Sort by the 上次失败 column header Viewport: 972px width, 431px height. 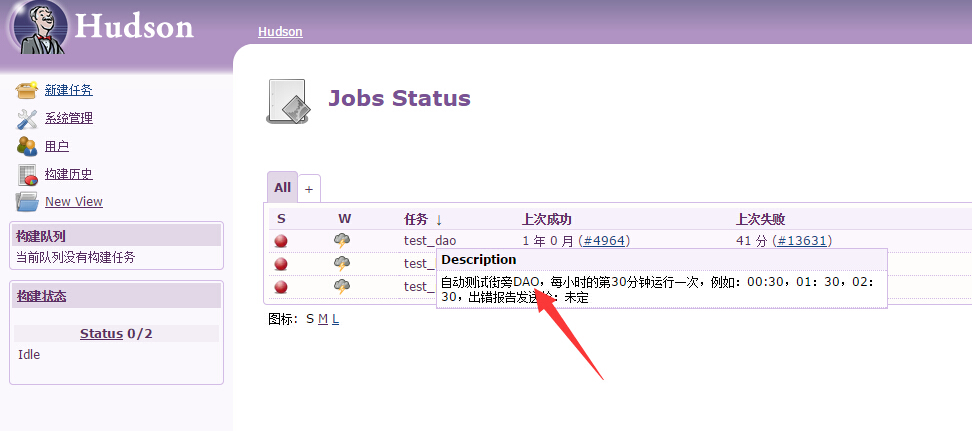pyautogui.click(x=761, y=220)
